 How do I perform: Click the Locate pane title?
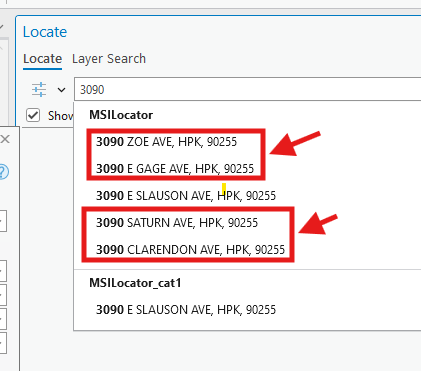tap(45, 32)
